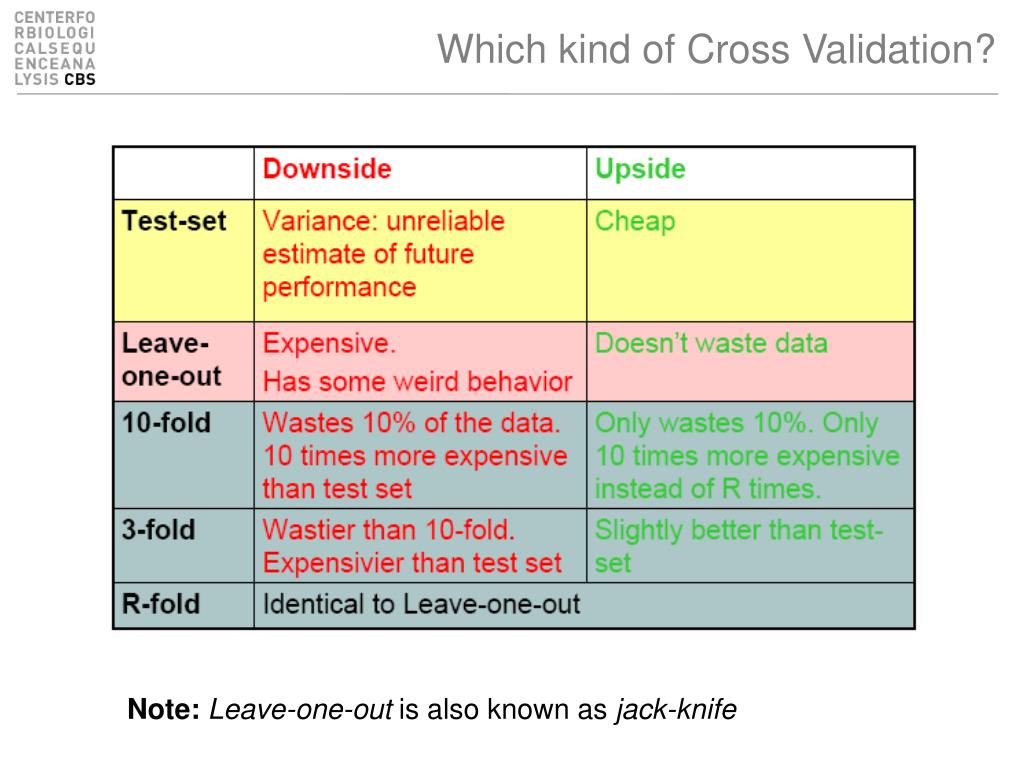
Task: Click the '3-fold' row label
Action: pyautogui.click(x=158, y=530)
